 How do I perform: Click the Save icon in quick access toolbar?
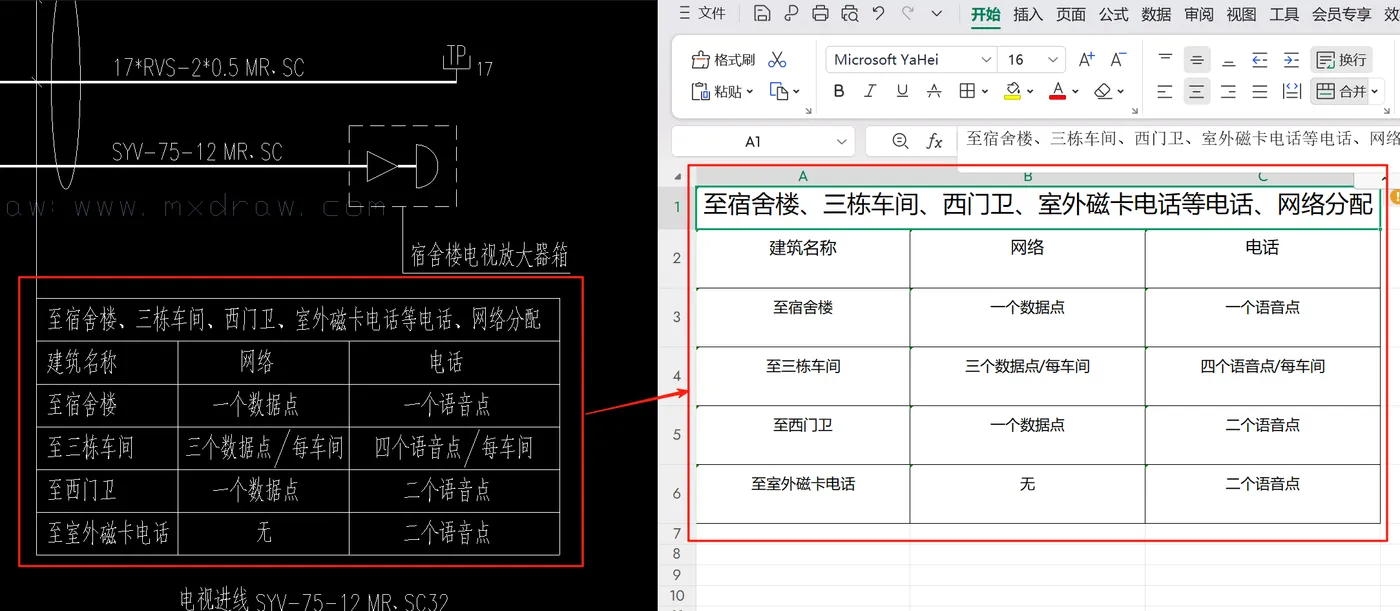pyautogui.click(x=762, y=14)
